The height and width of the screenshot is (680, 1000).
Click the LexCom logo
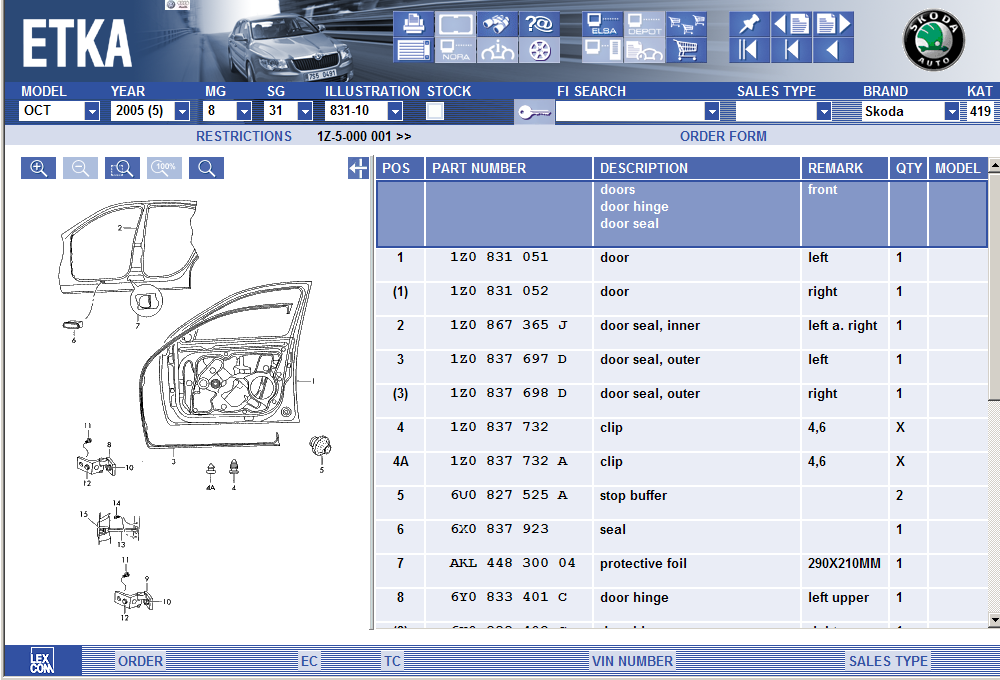click(x=42, y=661)
